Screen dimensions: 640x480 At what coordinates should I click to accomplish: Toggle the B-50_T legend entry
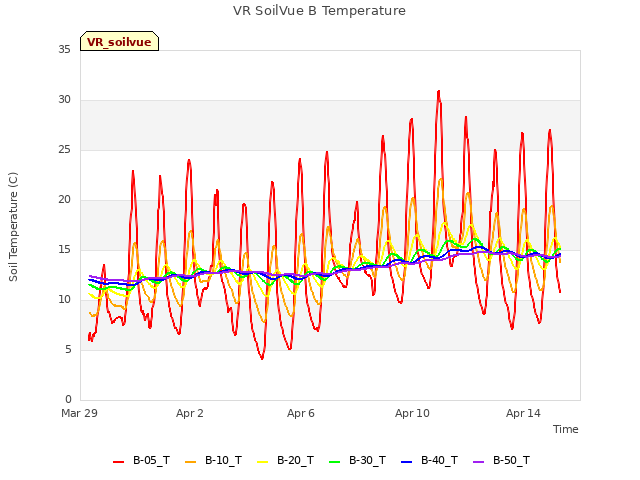(501, 460)
